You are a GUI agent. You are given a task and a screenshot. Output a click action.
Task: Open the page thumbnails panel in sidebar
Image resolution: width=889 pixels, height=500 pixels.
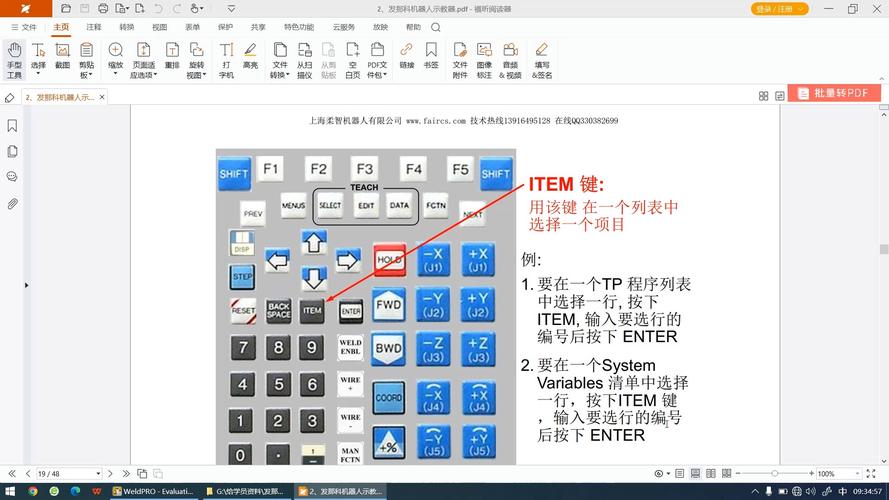(x=12, y=151)
